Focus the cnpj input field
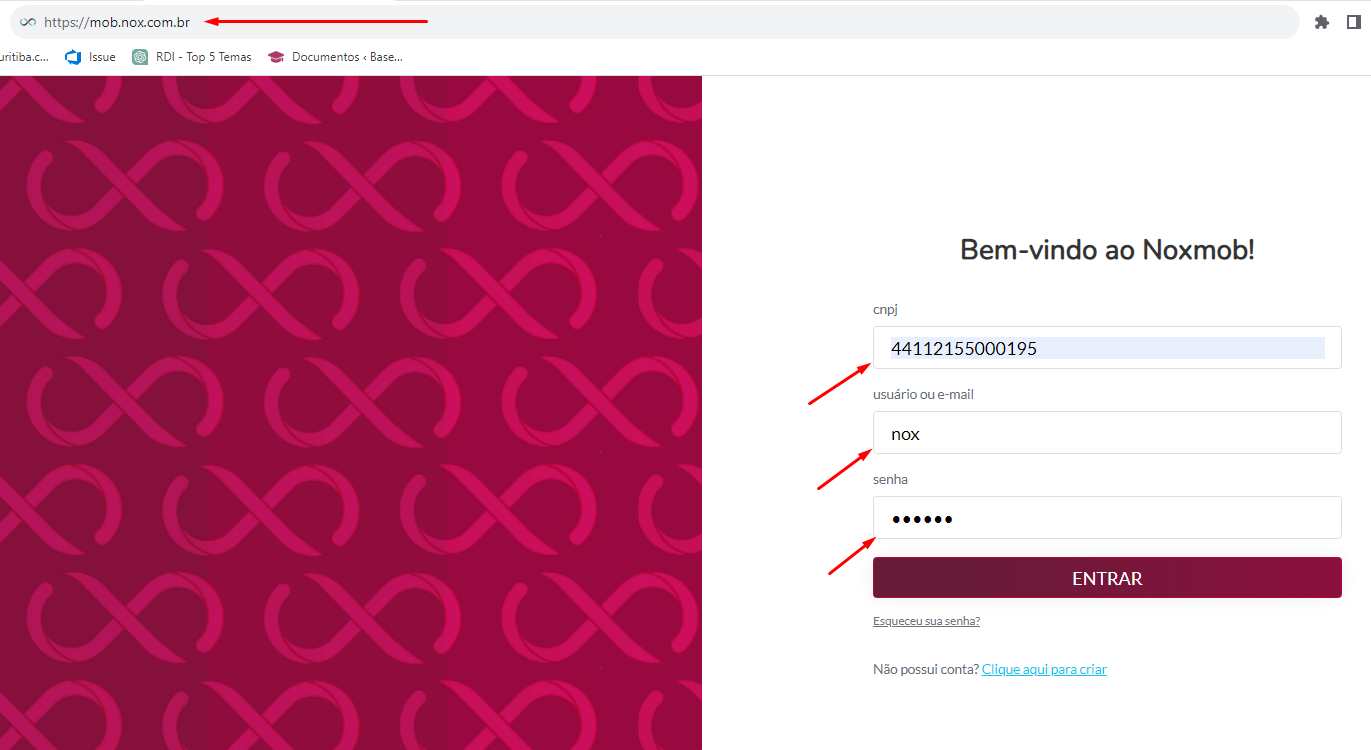This screenshot has width=1371, height=750. [1106, 348]
